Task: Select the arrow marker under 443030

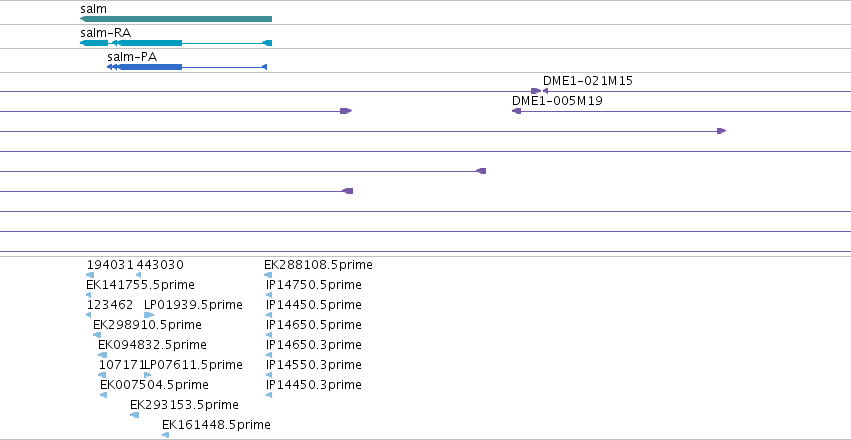Action: point(138,275)
